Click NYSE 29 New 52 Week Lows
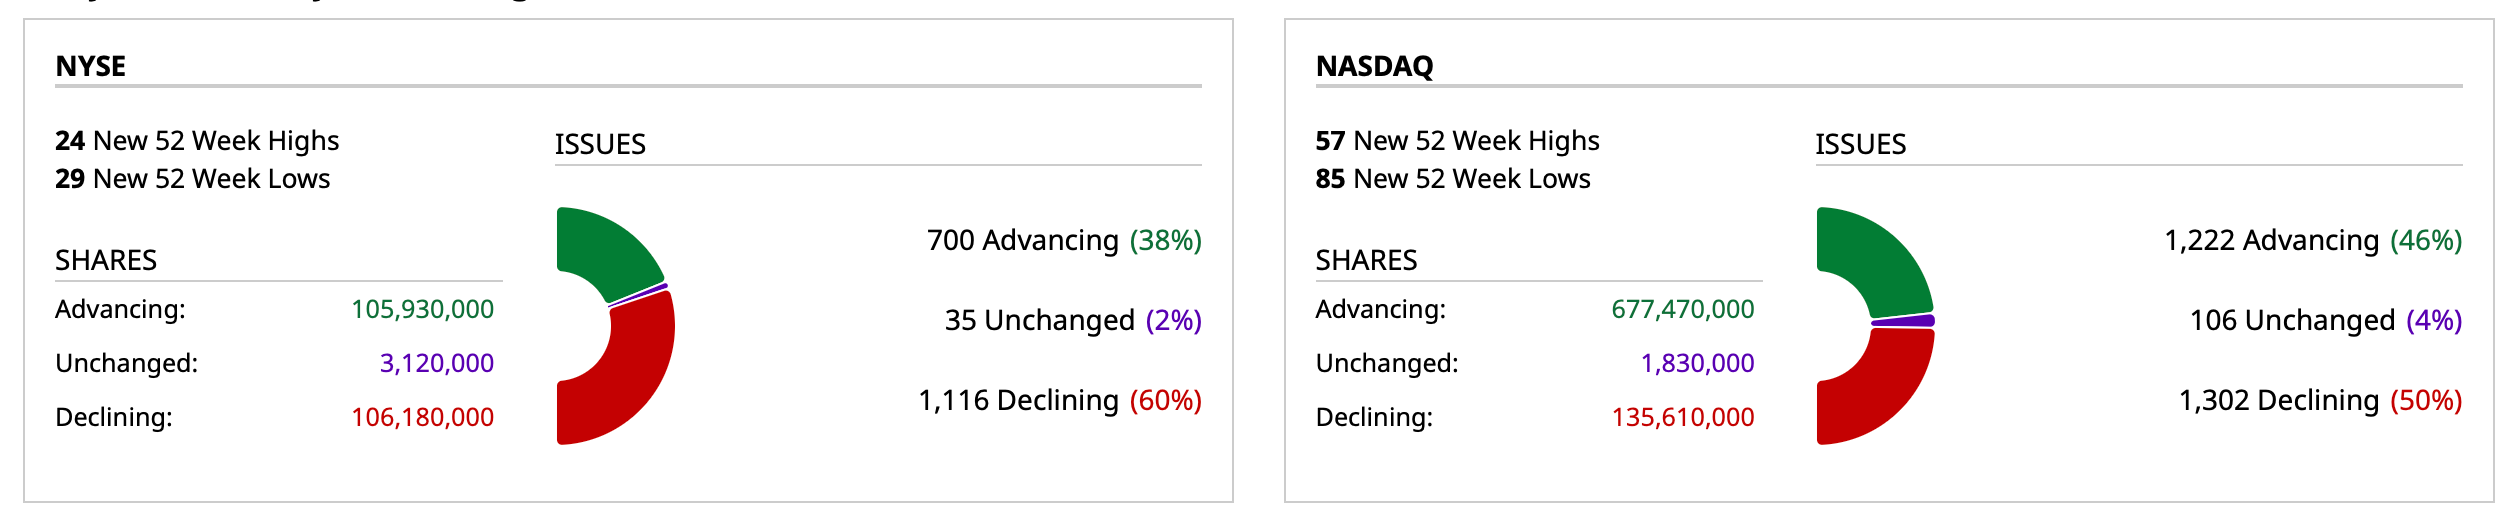Screen dimensions: 2514x526 [x=192, y=179]
